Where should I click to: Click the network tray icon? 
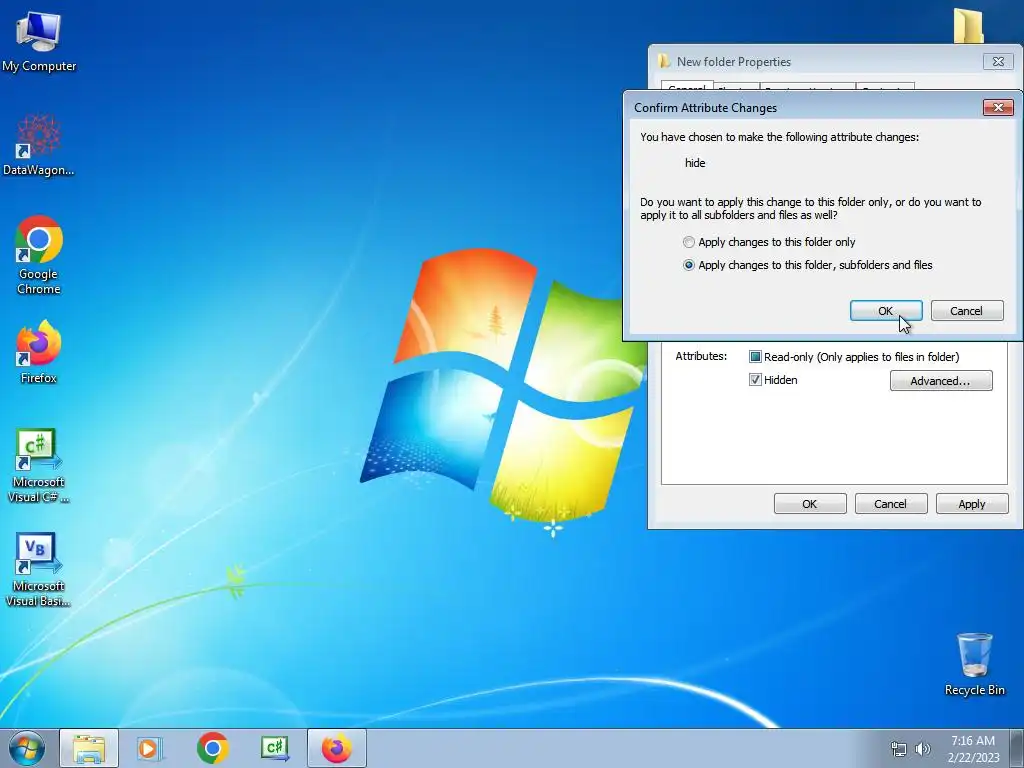pyautogui.click(x=899, y=749)
